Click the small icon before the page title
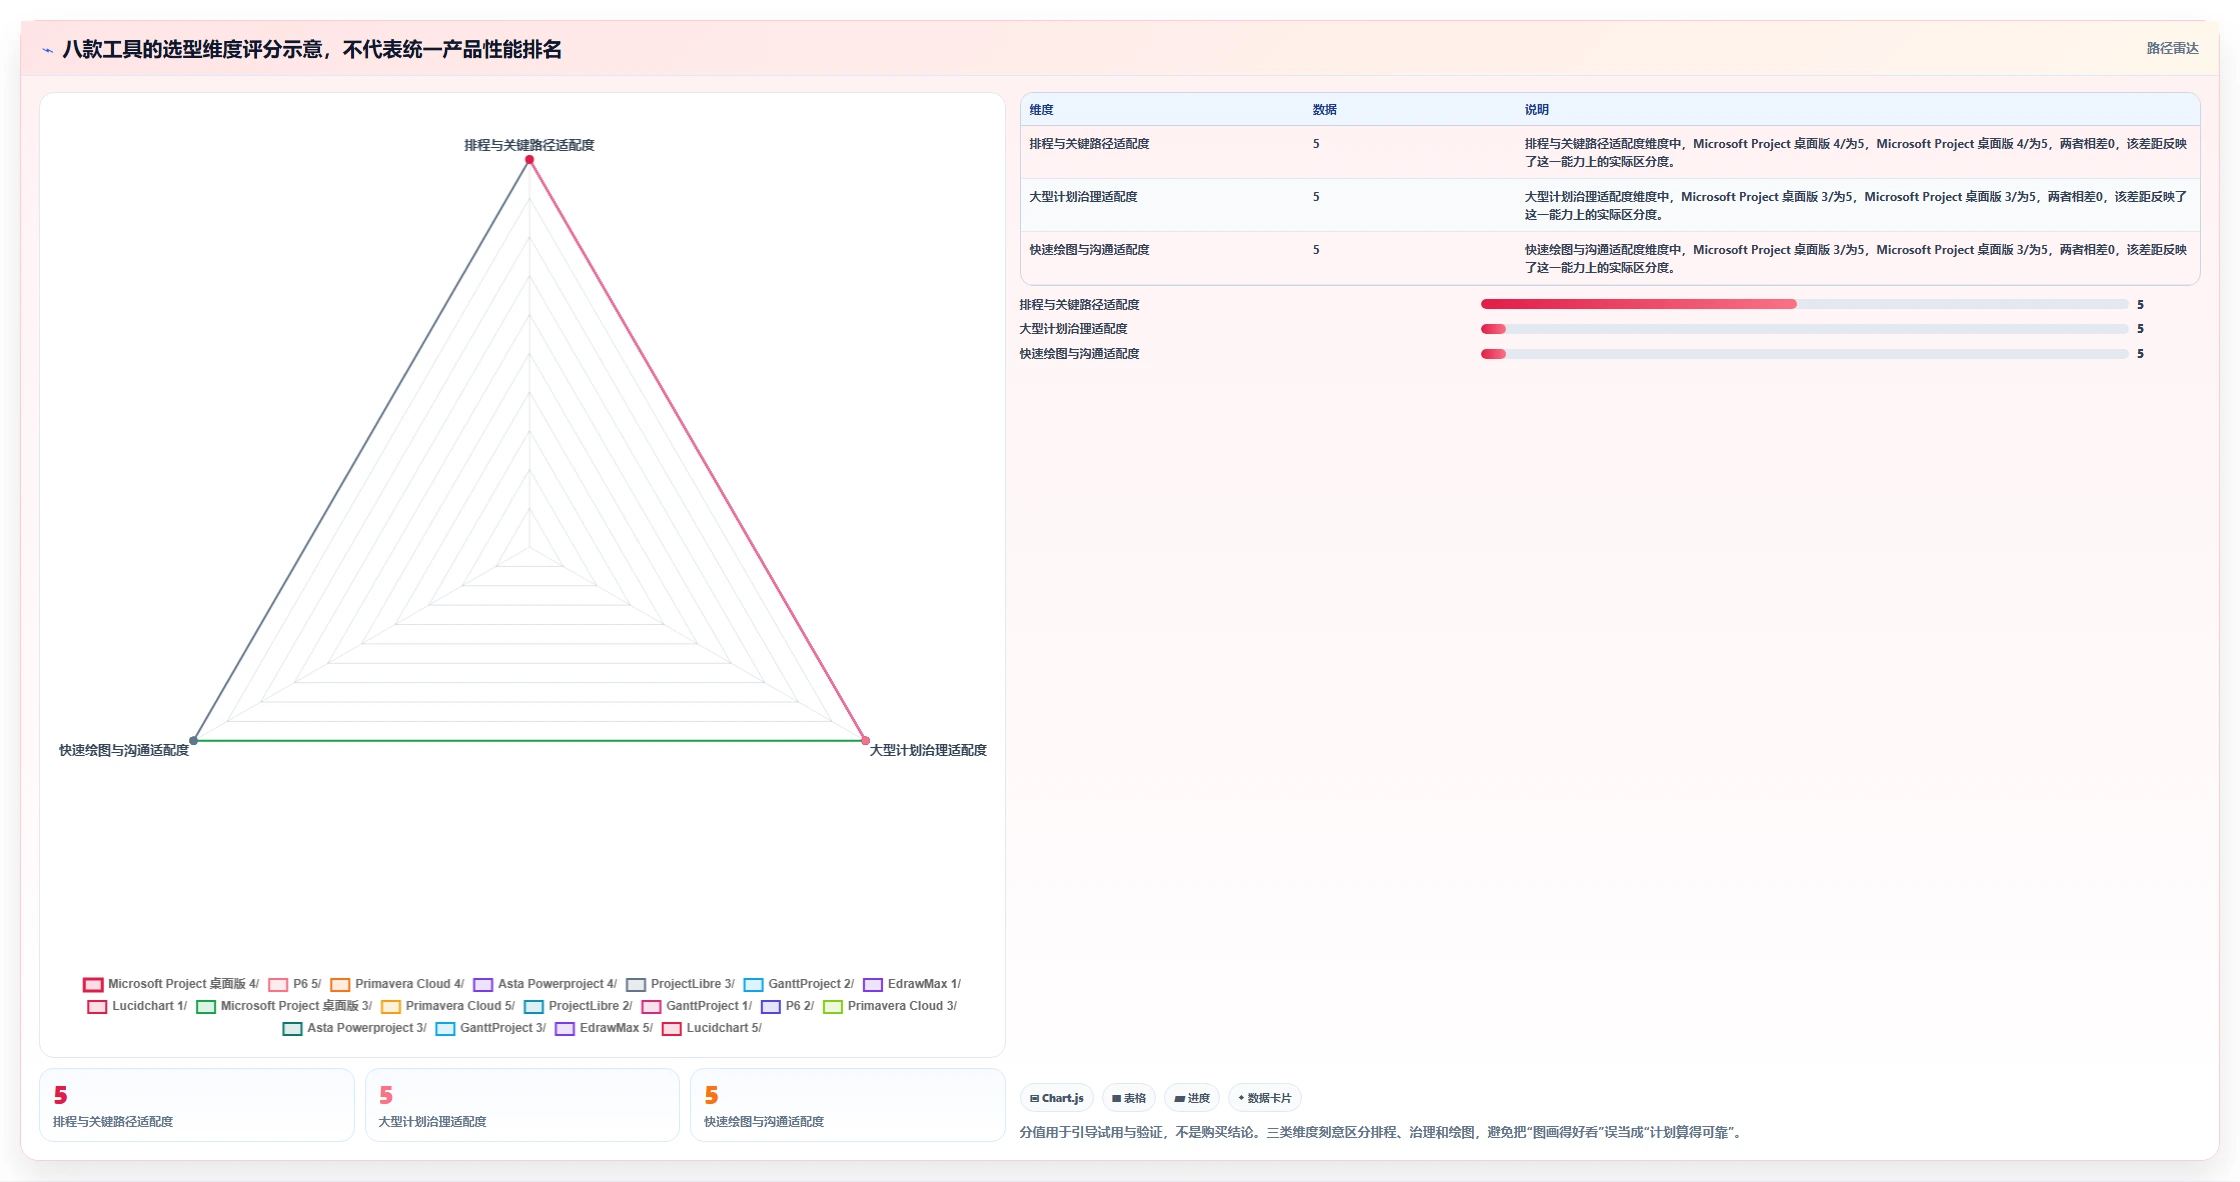The height and width of the screenshot is (1182, 2240). point(47,50)
